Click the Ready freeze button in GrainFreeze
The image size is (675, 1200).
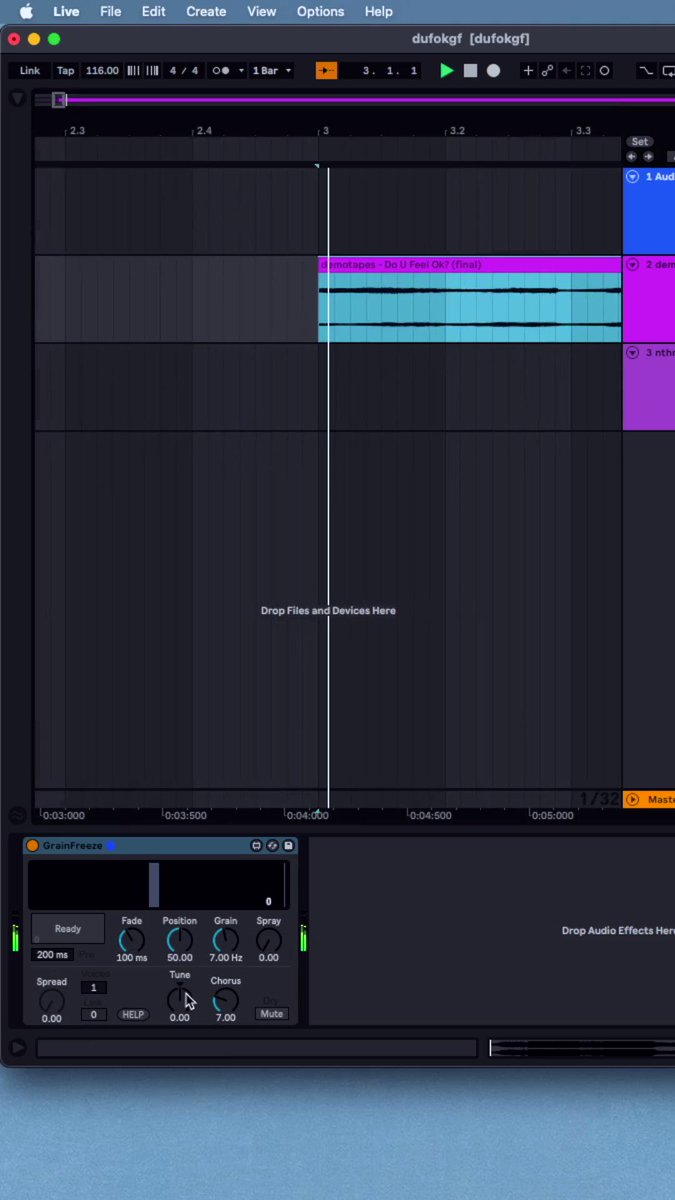[67, 929]
